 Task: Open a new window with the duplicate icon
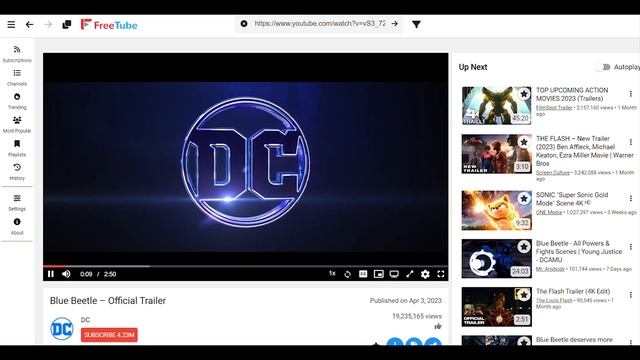click(x=67, y=24)
